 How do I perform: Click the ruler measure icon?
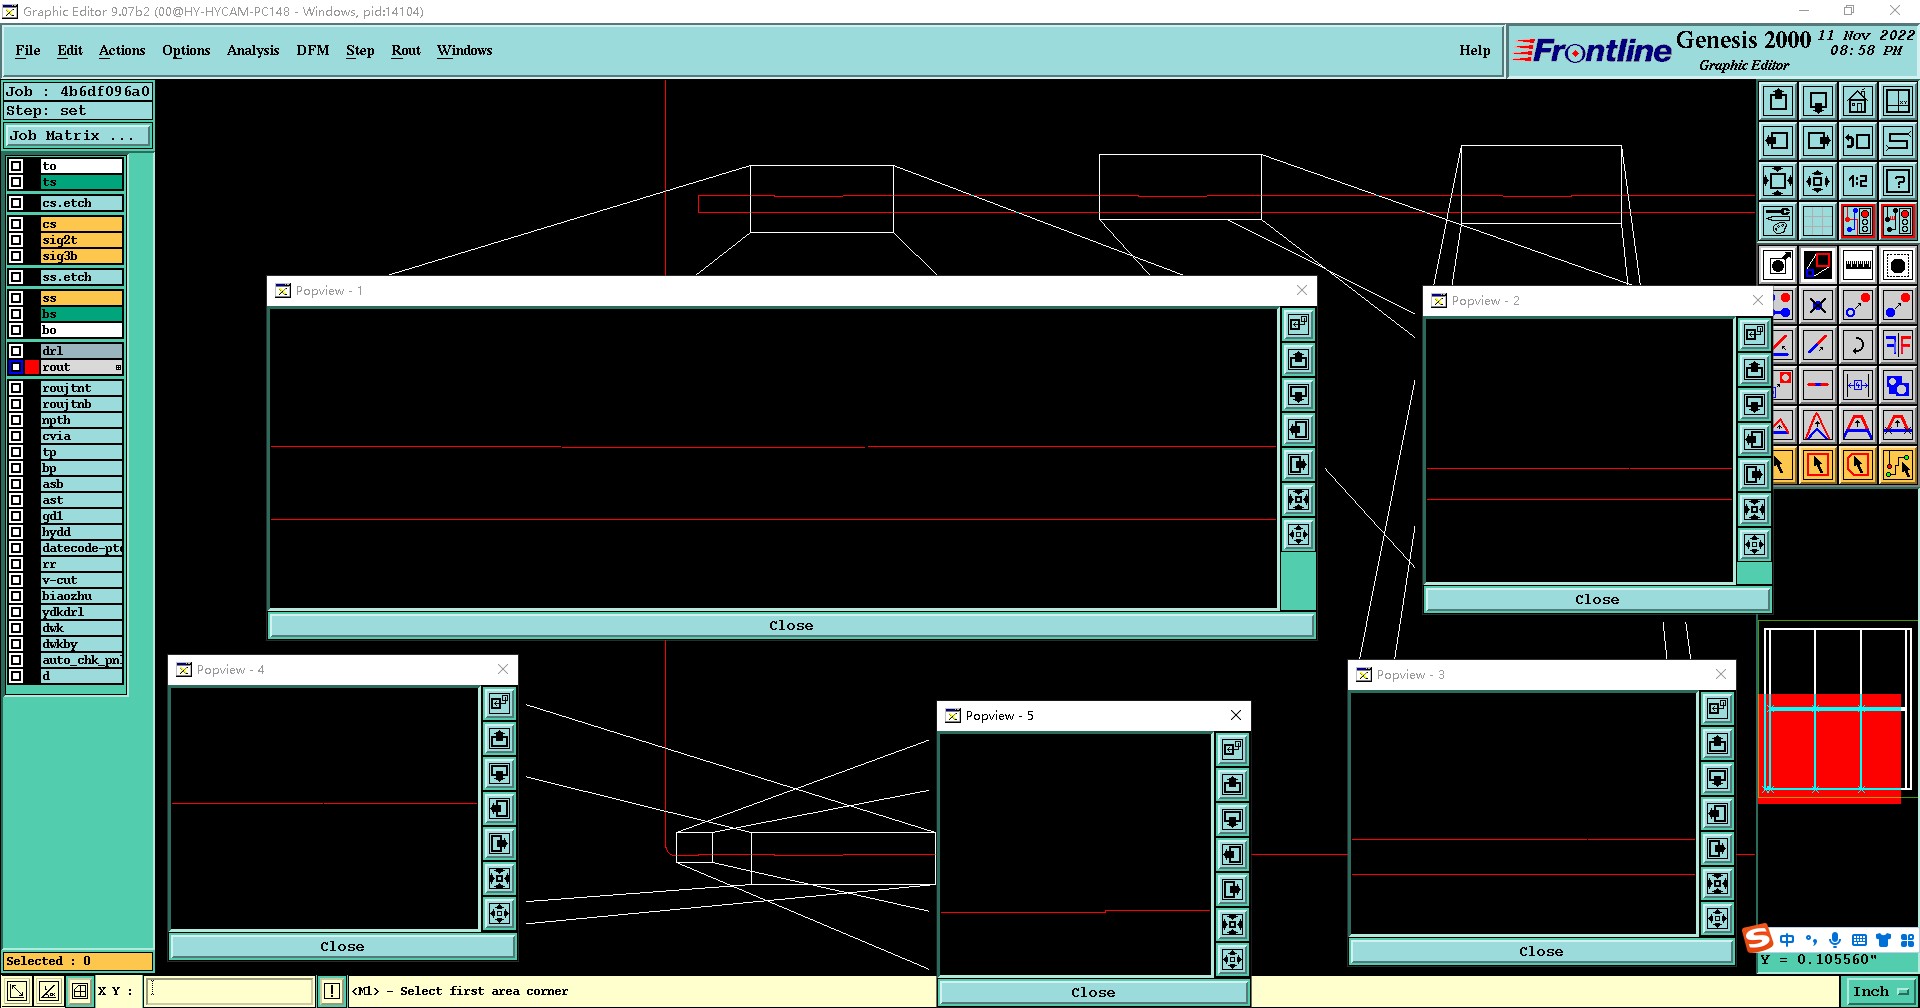click(1858, 265)
